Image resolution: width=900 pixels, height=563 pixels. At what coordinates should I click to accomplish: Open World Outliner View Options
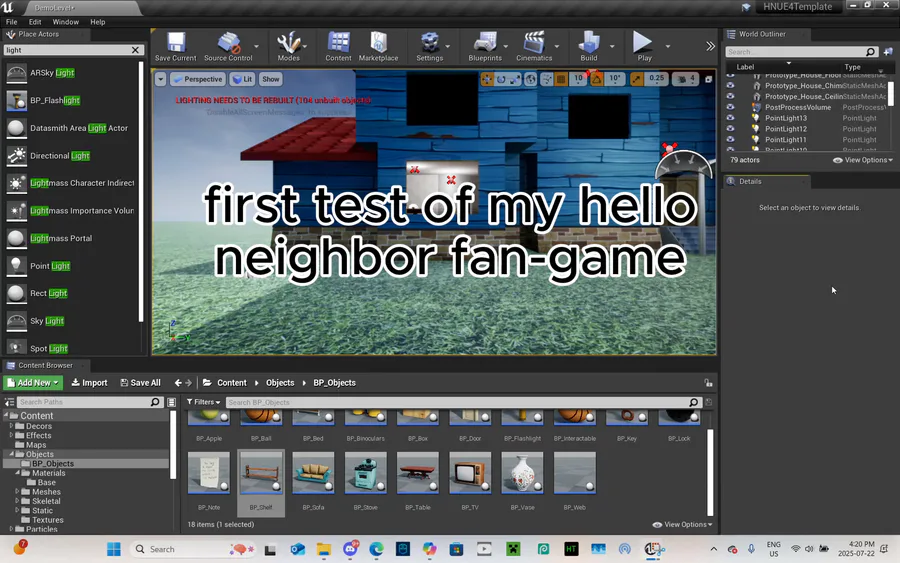863,160
